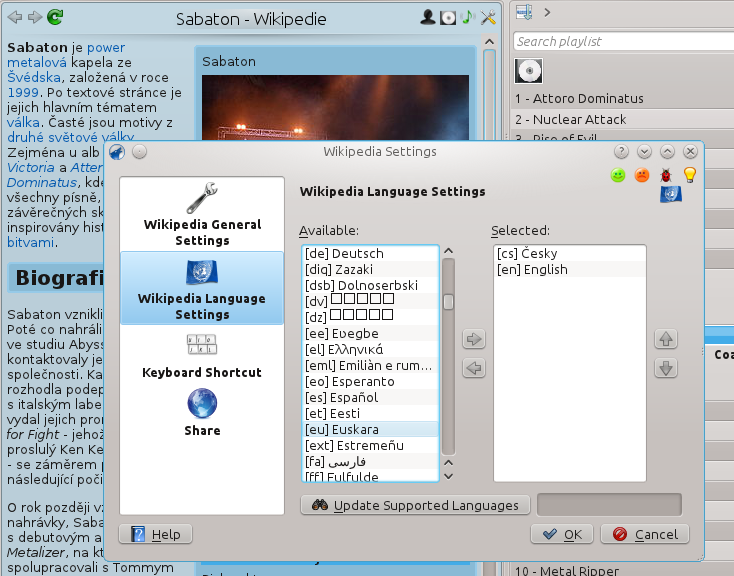Viewport: 734px width, 576px height.
Task: Select [et] Eesti language
Action: pos(370,414)
